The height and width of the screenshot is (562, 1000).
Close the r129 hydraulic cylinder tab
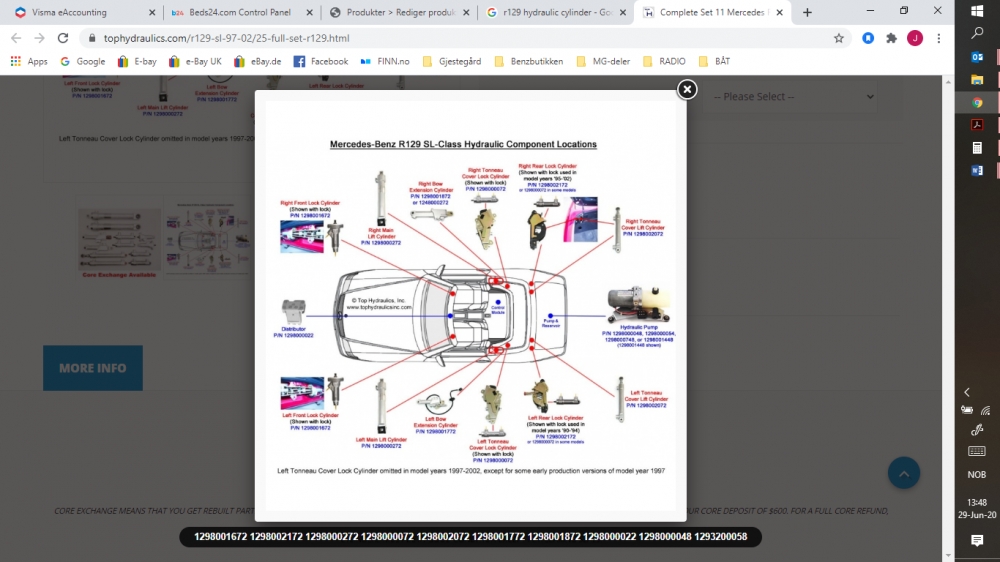(623, 12)
